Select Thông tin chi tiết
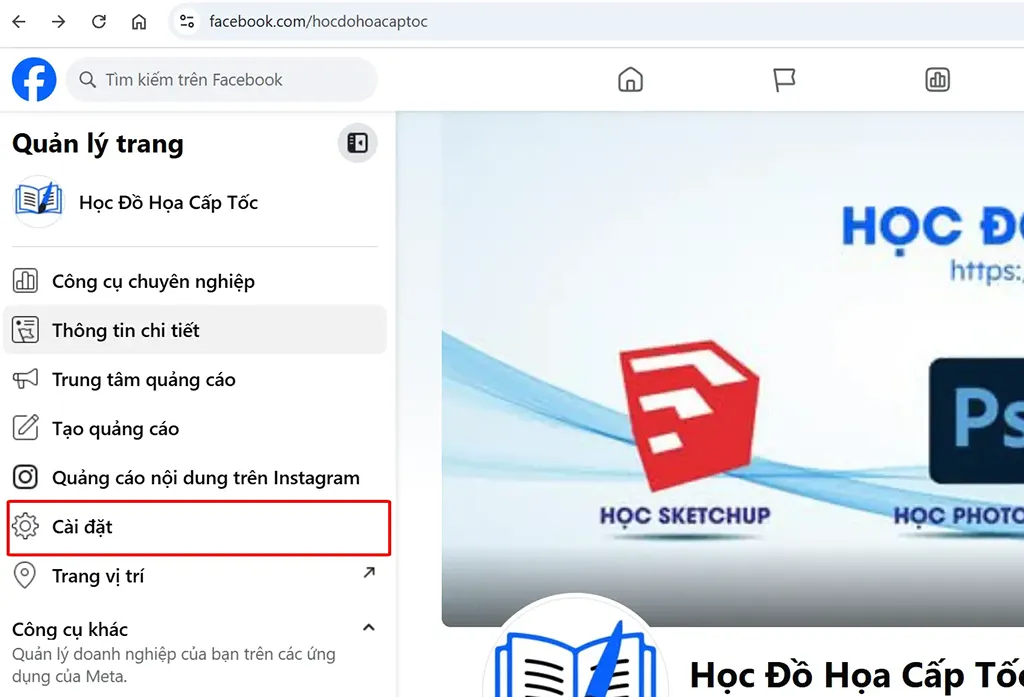Viewport: 1024px width, 697px height. tap(126, 330)
